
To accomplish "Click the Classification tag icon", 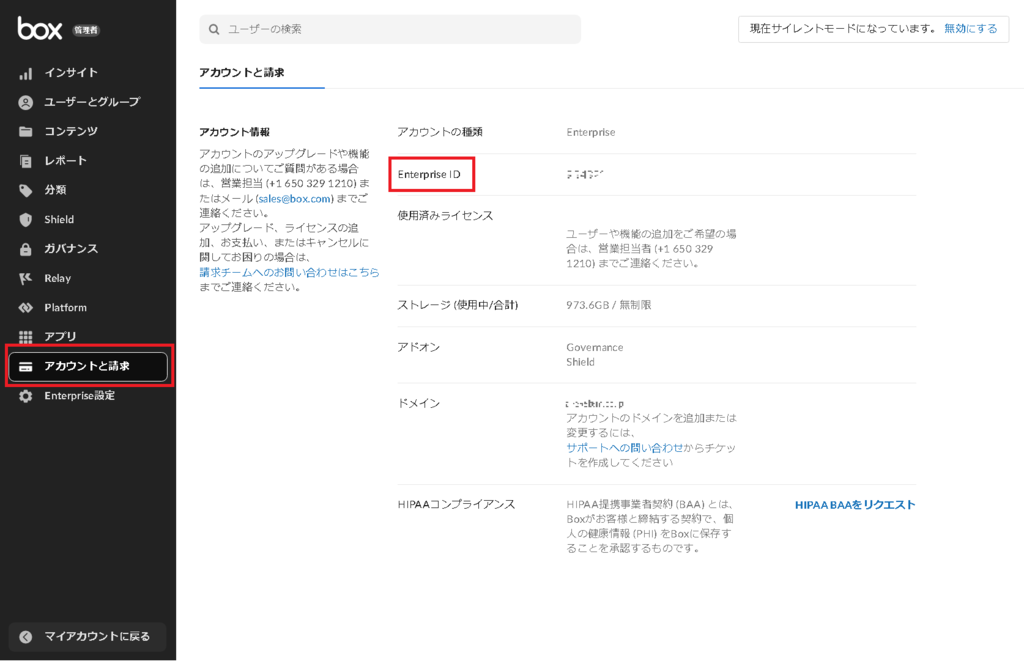I will click(26, 190).
